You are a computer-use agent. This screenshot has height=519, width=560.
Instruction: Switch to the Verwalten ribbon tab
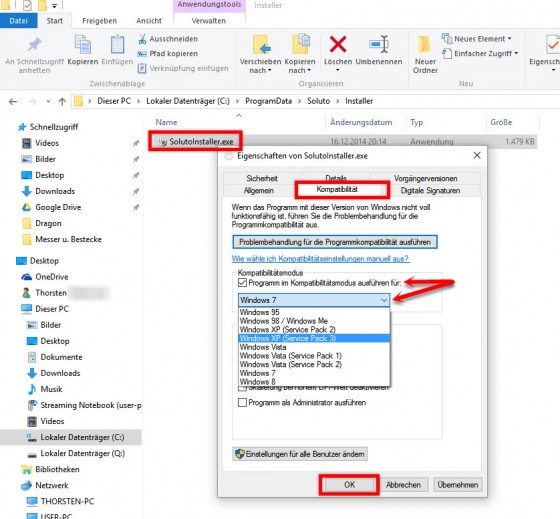coord(209,21)
